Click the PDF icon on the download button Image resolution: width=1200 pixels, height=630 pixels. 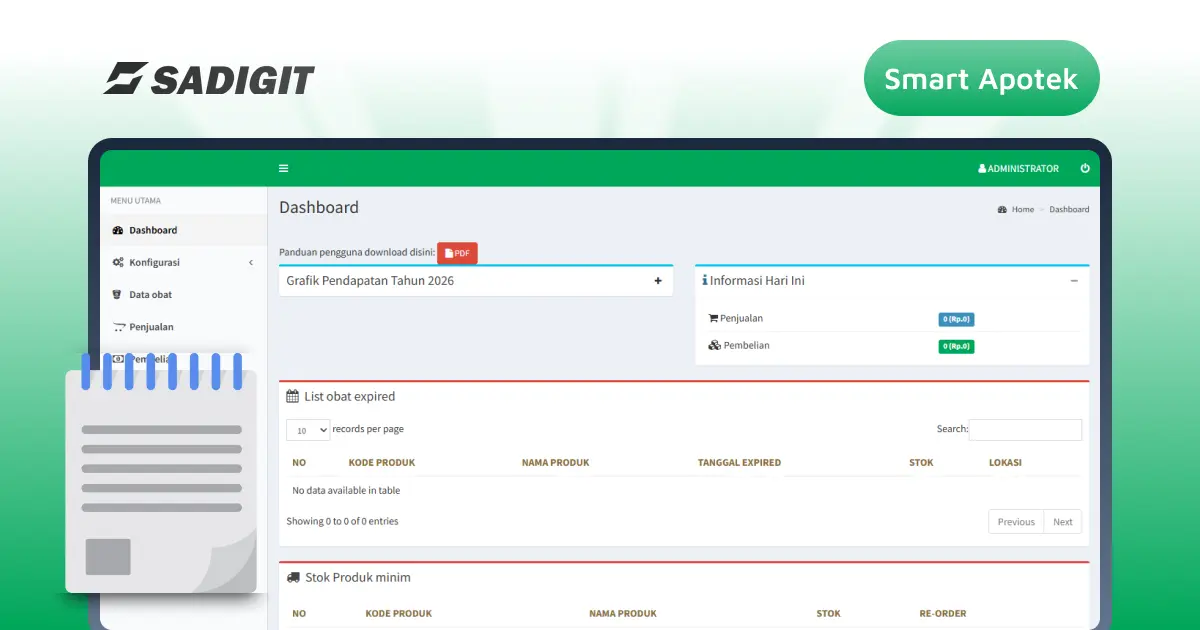coord(449,252)
